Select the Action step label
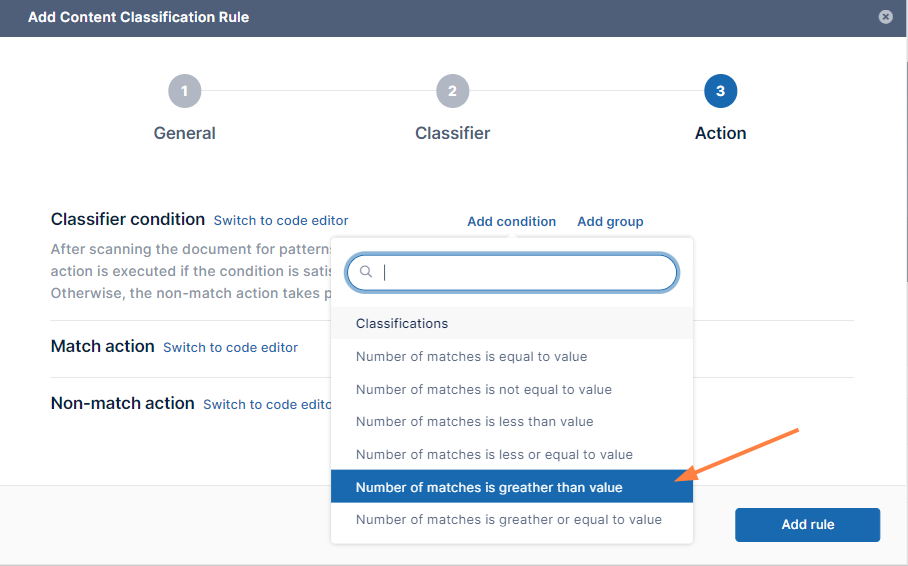The width and height of the screenshot is (908, 566). (x=720, y=133)
